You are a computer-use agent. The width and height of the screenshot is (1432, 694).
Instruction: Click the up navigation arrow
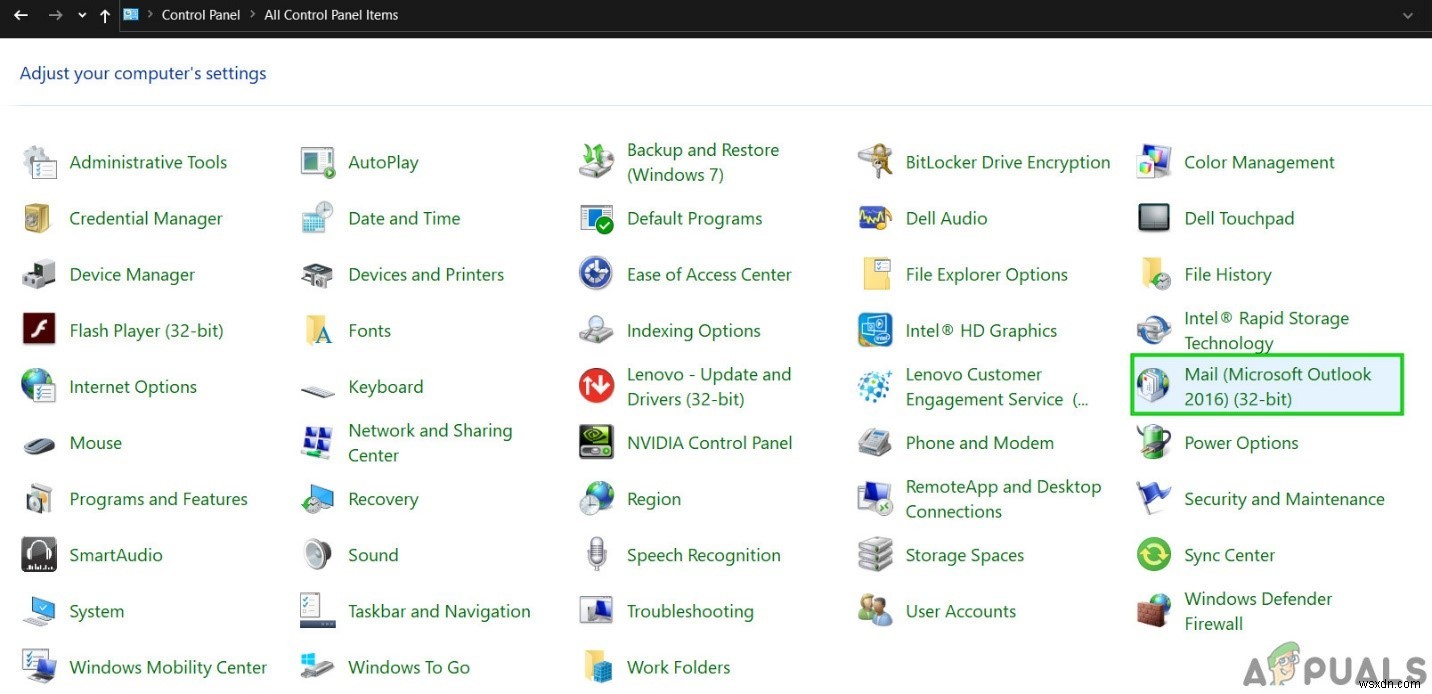tap(104, 15)
